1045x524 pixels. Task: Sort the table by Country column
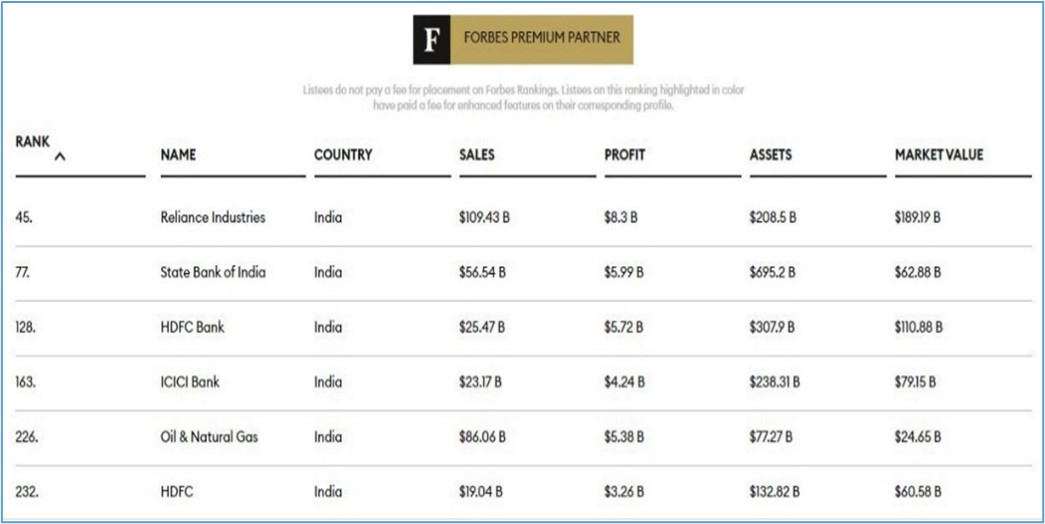(343, 155)
